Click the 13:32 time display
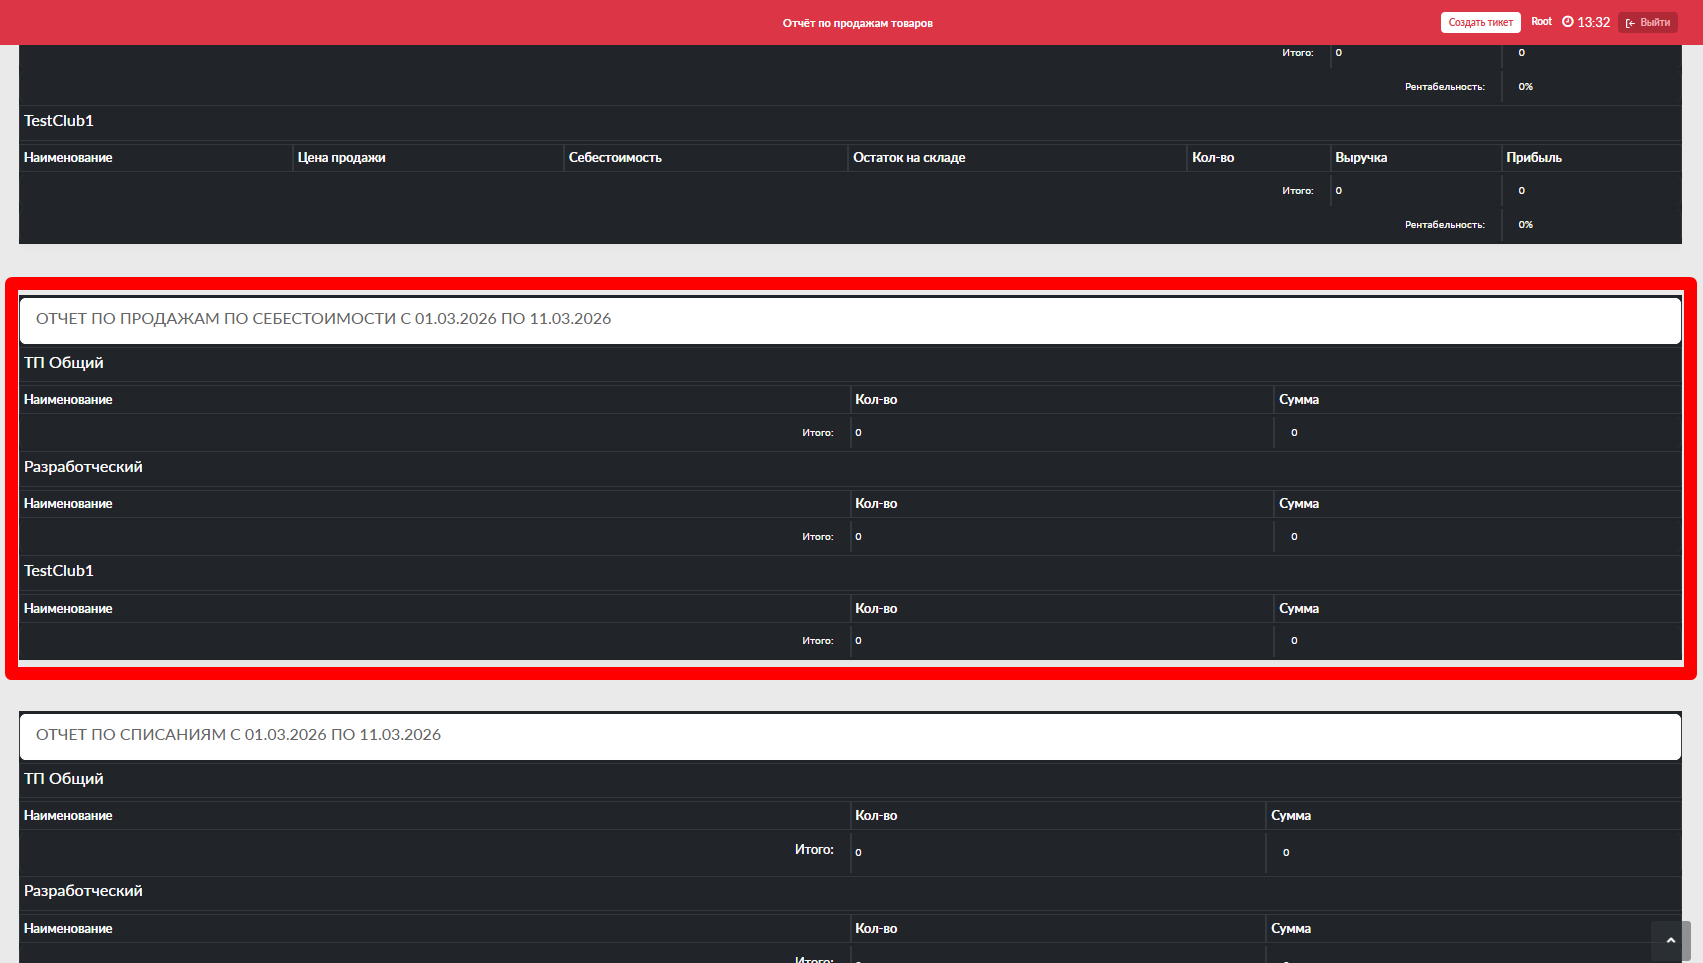 click(x=1594, y=22)
